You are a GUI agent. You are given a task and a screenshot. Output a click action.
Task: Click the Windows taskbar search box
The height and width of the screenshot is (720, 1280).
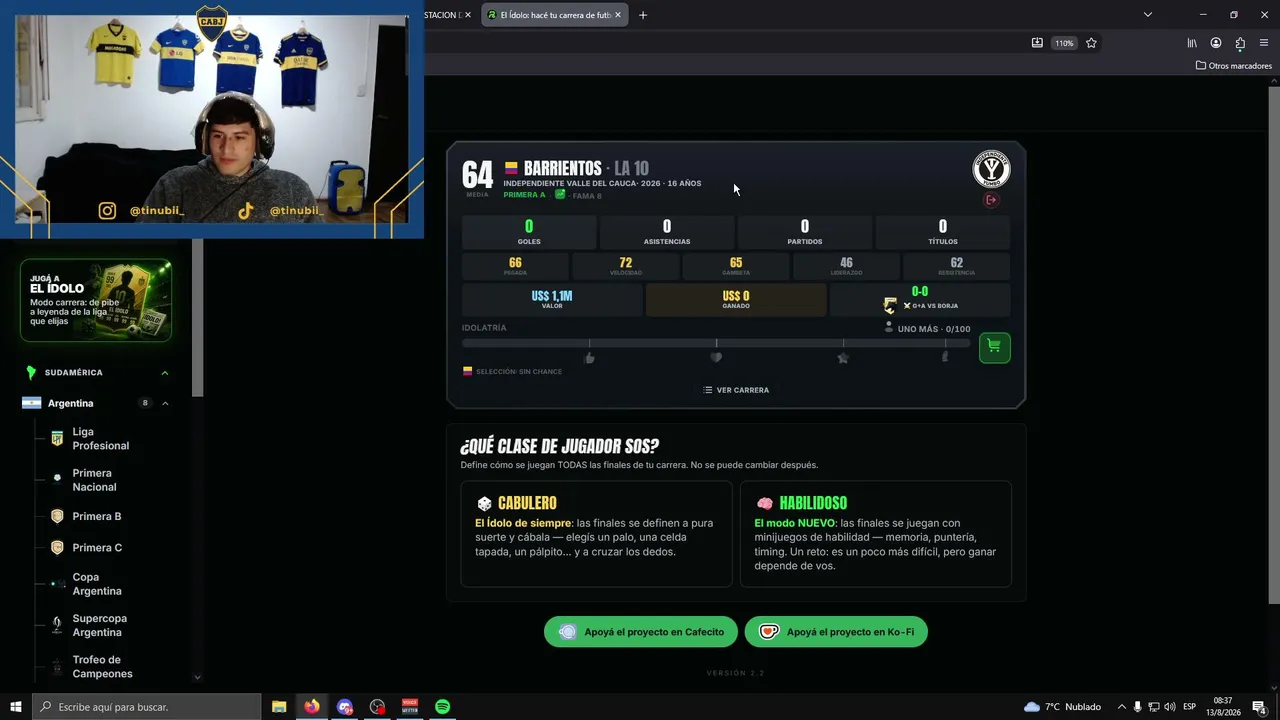point(147,707)
